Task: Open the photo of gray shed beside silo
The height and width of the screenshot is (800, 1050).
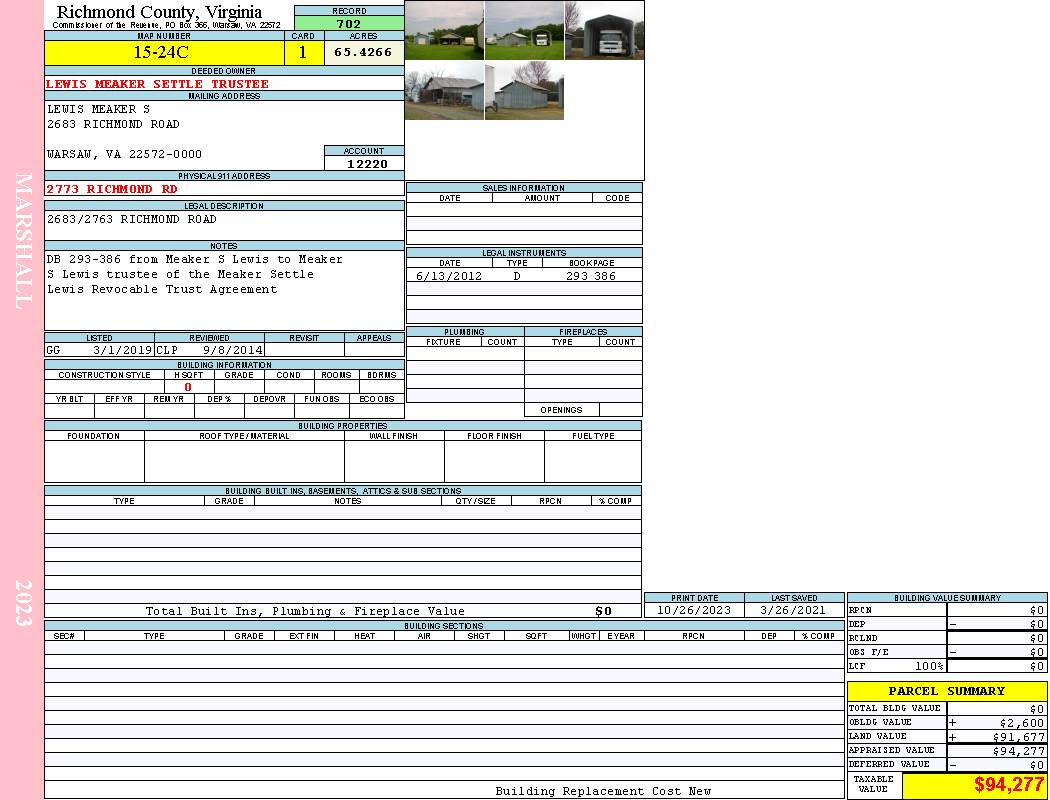Action: coord(524,91)
